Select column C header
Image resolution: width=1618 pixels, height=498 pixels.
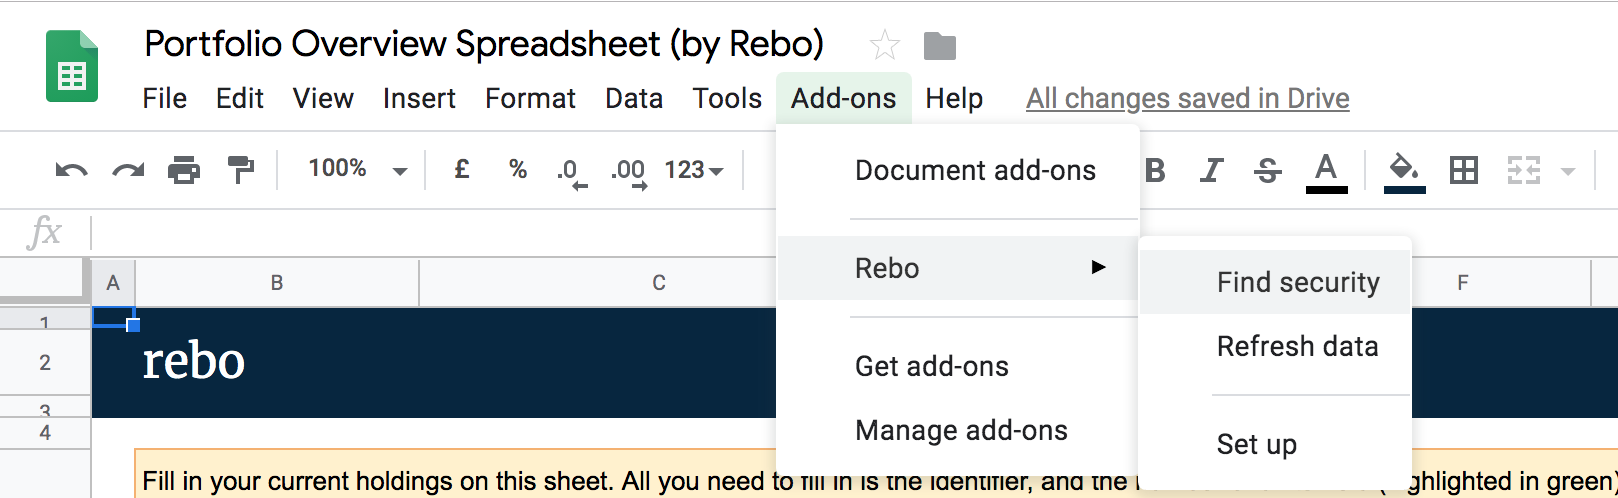[x=659, y=283]
